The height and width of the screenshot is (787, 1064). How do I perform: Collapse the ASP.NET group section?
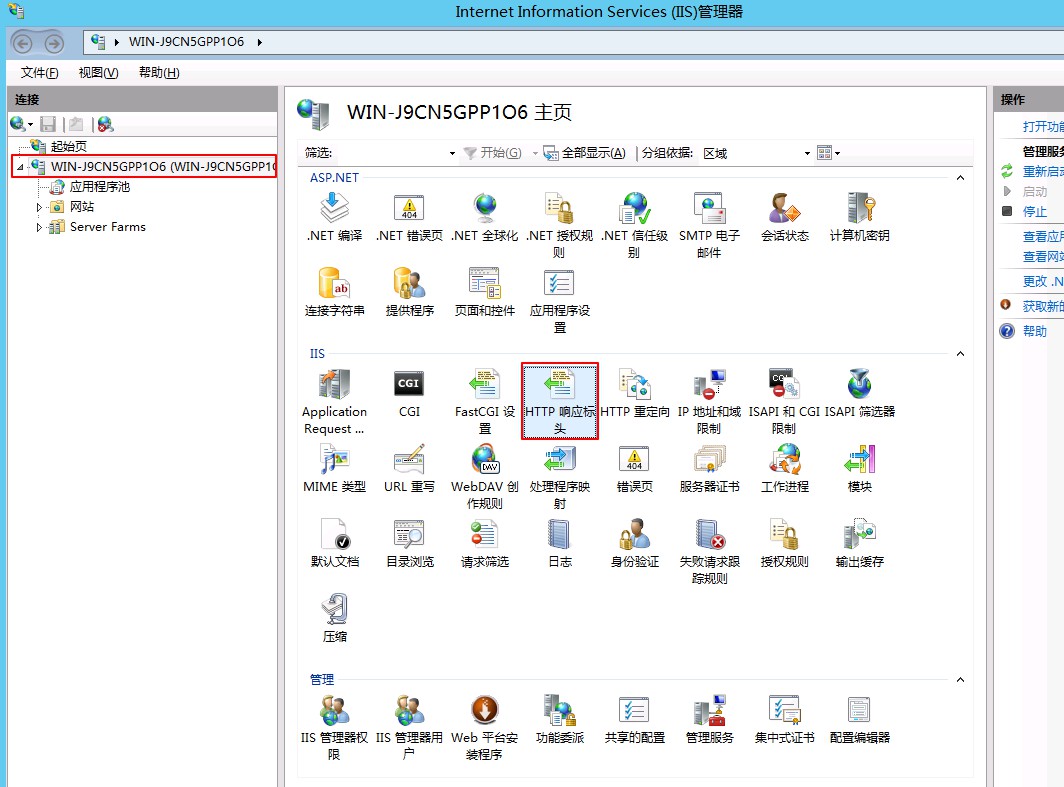[x=960, y=178]
